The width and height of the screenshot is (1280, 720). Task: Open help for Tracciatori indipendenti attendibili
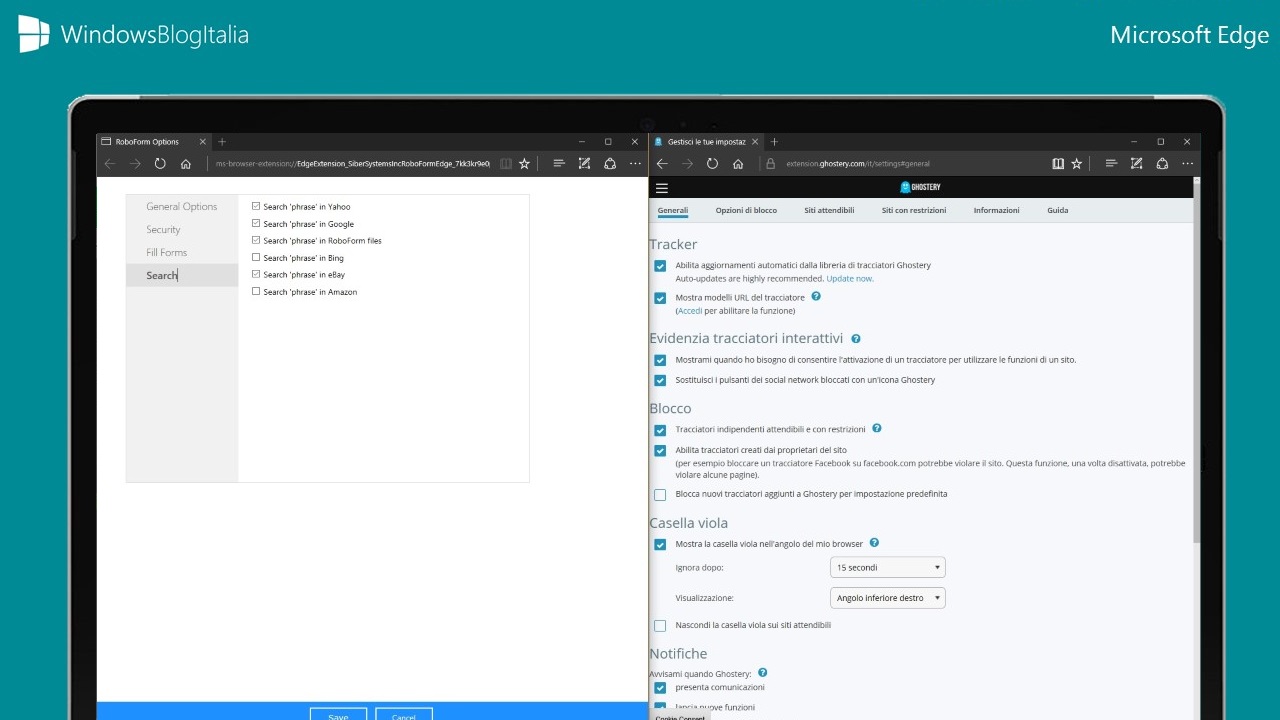pos(877,428)
